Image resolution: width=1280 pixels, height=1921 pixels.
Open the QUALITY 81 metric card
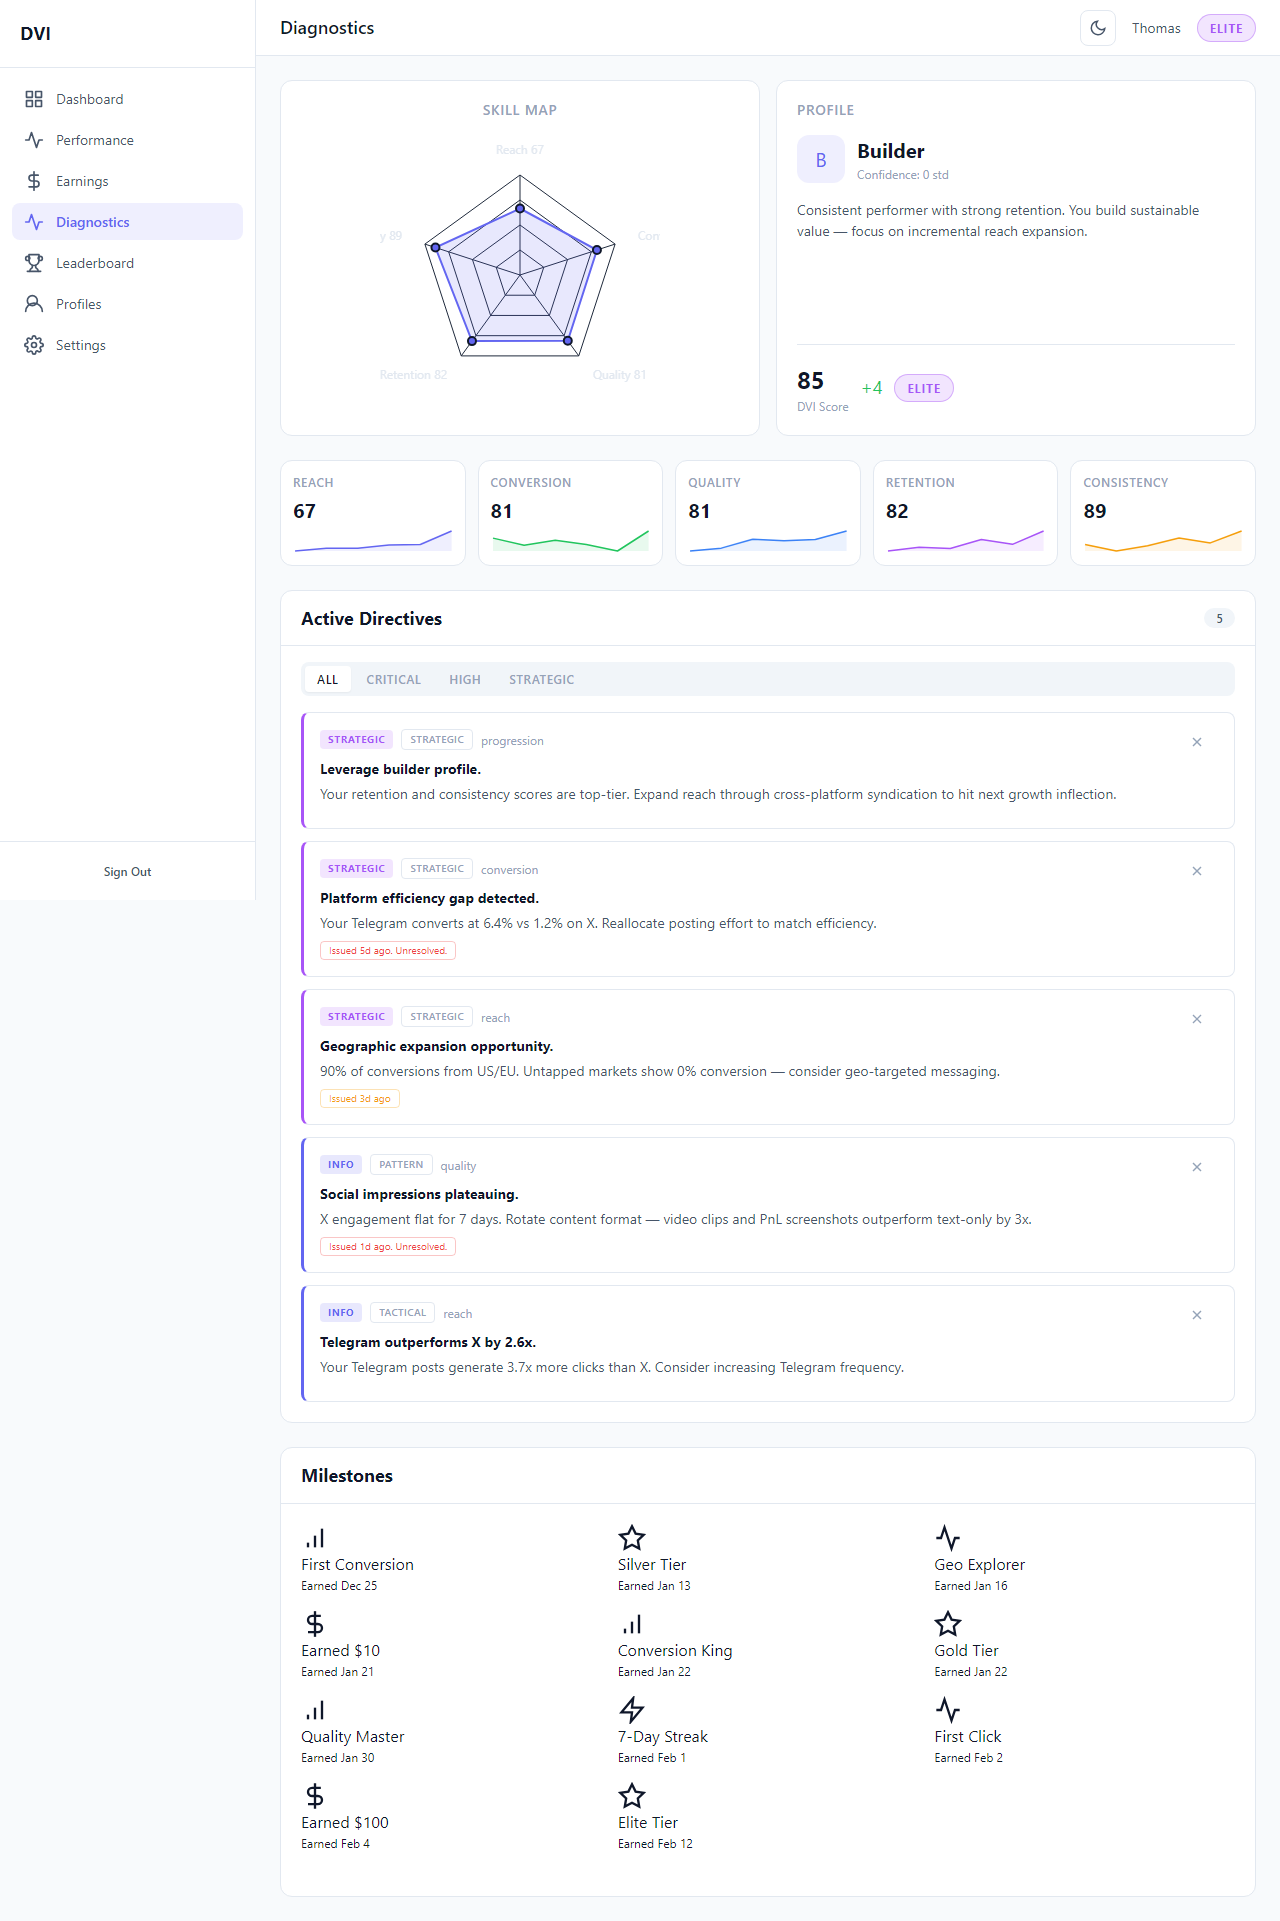point(768,513)
